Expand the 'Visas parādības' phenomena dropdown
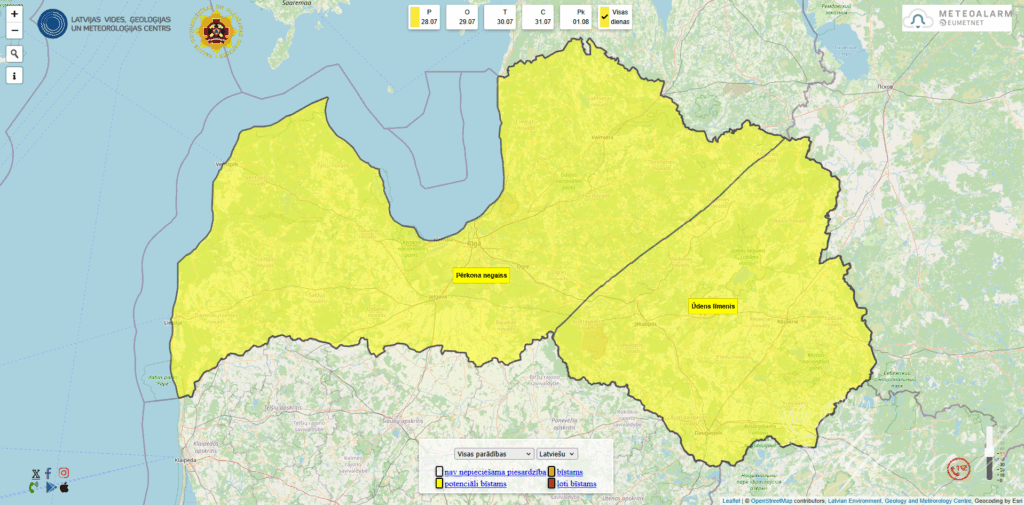The width and height of the screenshot is (1024, 505). (493, 454)
